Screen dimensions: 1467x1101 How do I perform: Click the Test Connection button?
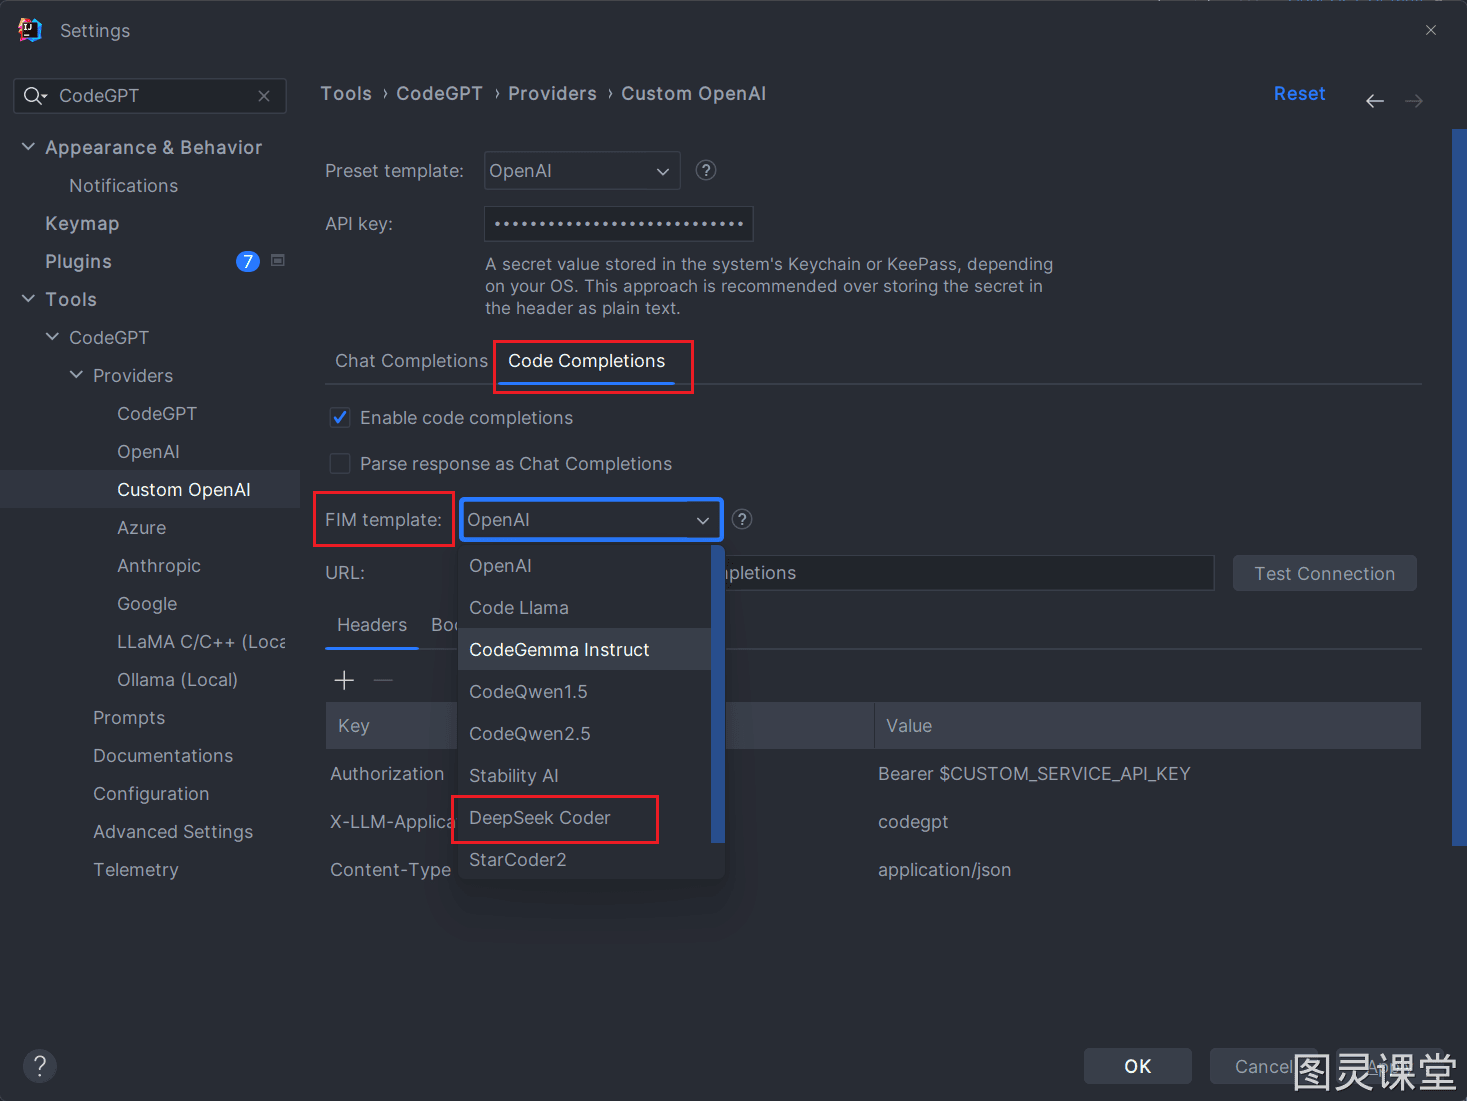coord(1324,573)
